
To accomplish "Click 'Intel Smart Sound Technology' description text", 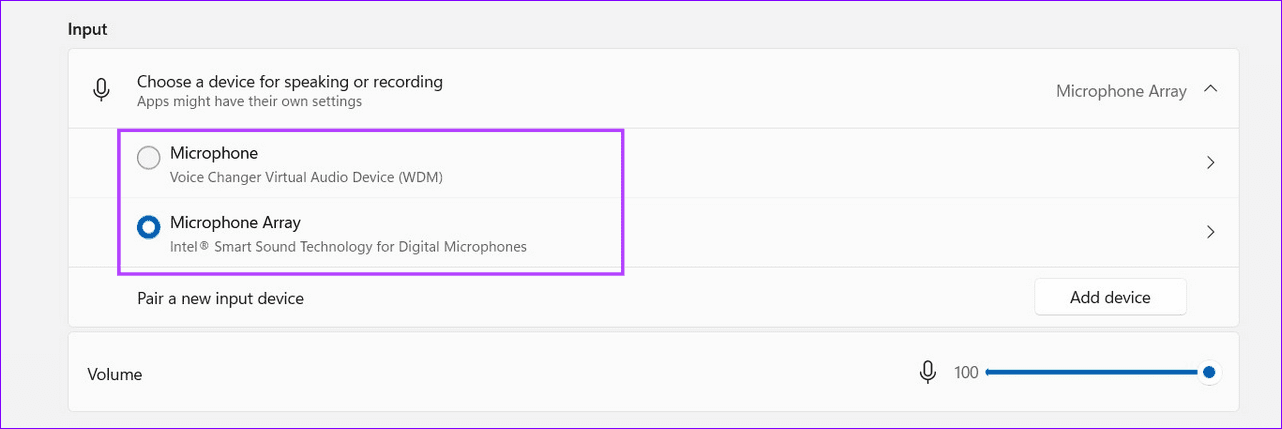I will (x=348, y=246).
